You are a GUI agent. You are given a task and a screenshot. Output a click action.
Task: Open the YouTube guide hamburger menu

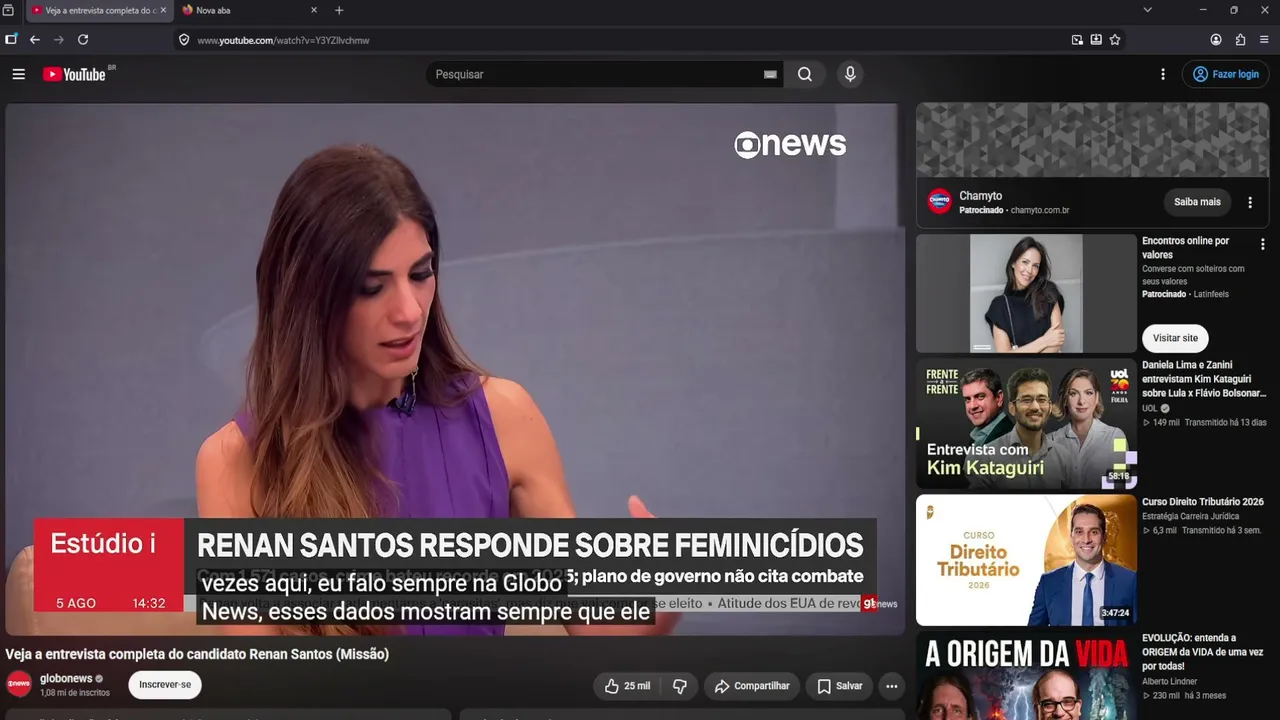coord(18,74)
